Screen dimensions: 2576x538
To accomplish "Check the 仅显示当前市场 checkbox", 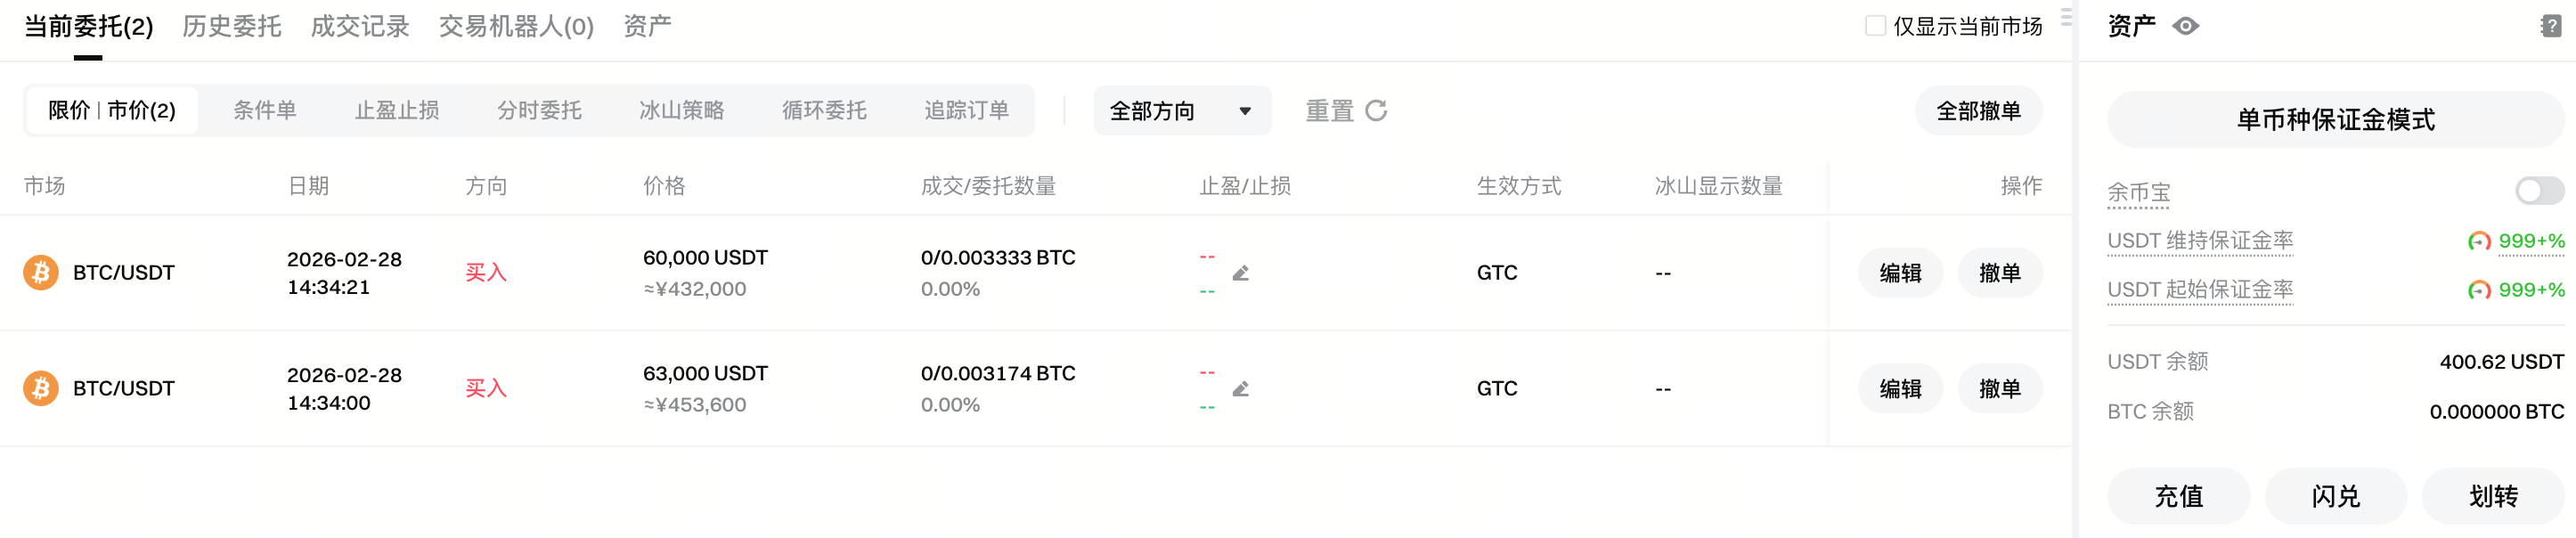I will point(1876,27).
